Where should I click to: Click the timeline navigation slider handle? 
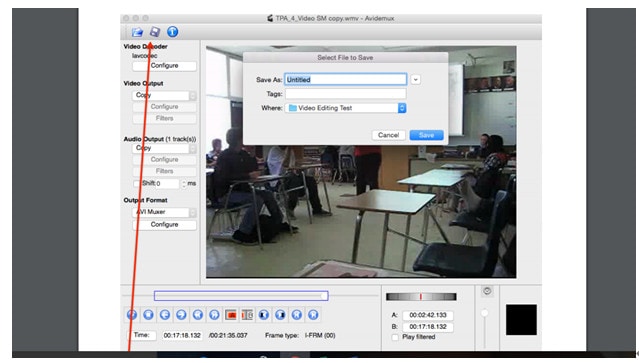click(324, 296)
